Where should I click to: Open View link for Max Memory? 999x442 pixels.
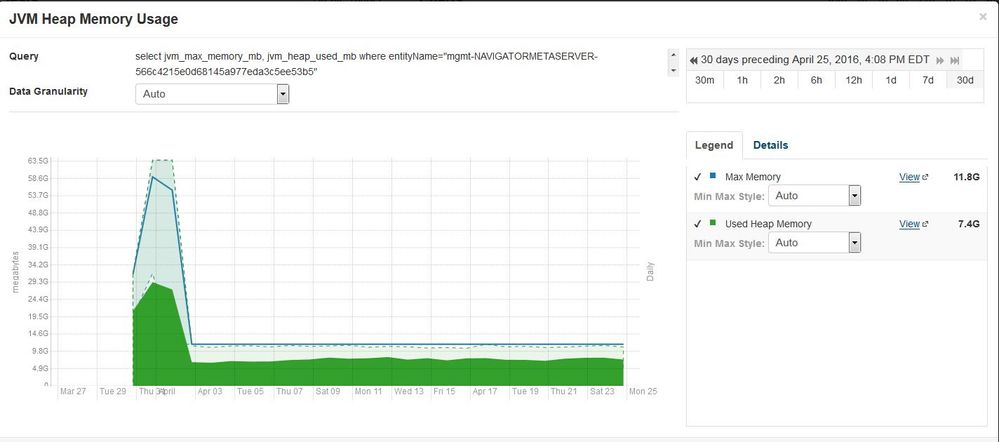click(909, 177)
